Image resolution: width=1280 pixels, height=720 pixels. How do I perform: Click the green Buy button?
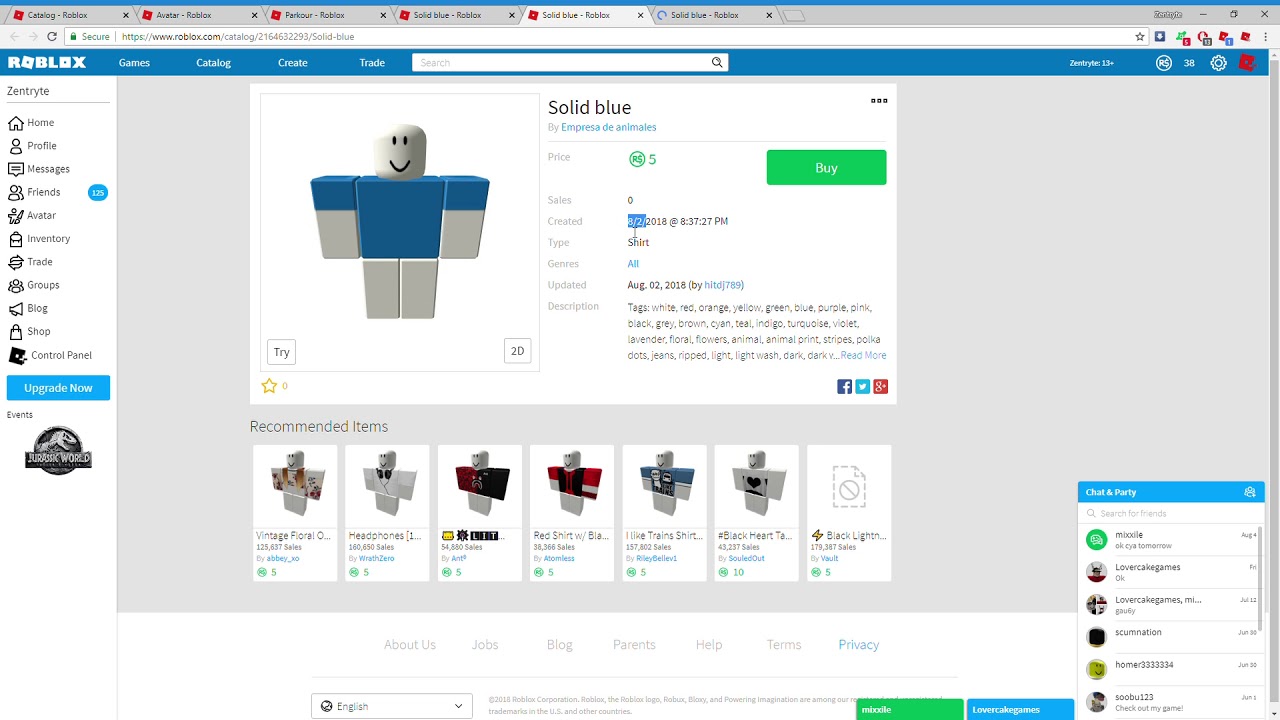point(826,168)
